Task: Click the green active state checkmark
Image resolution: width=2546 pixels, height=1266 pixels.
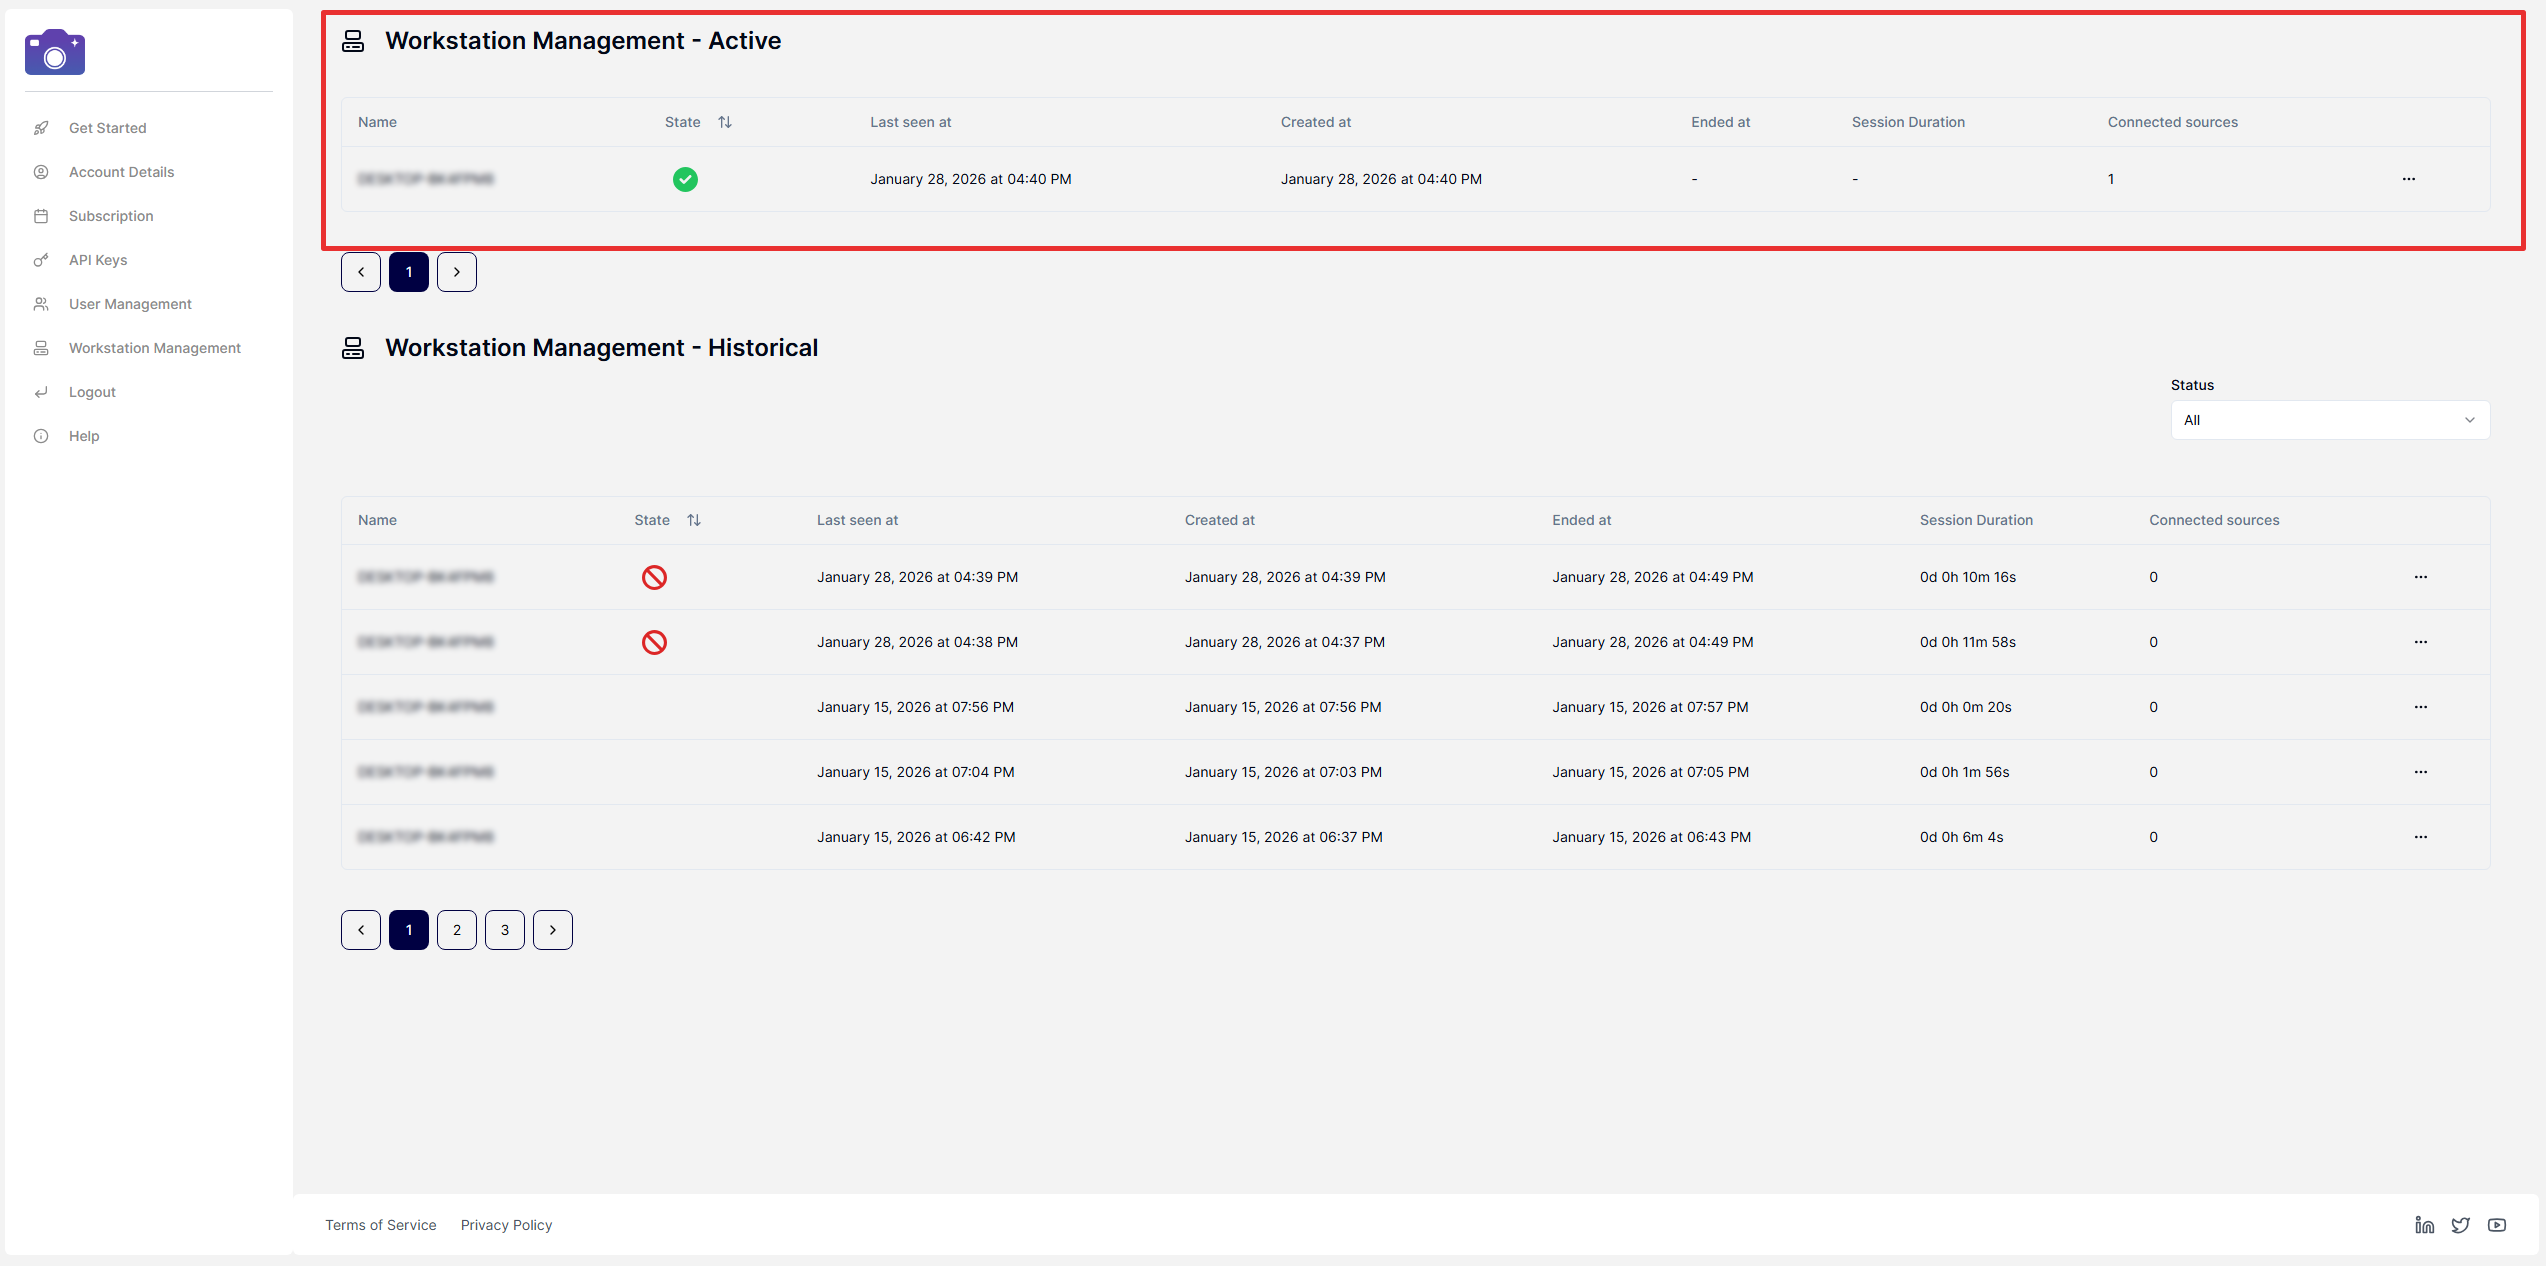Action: tap(685, 179)
